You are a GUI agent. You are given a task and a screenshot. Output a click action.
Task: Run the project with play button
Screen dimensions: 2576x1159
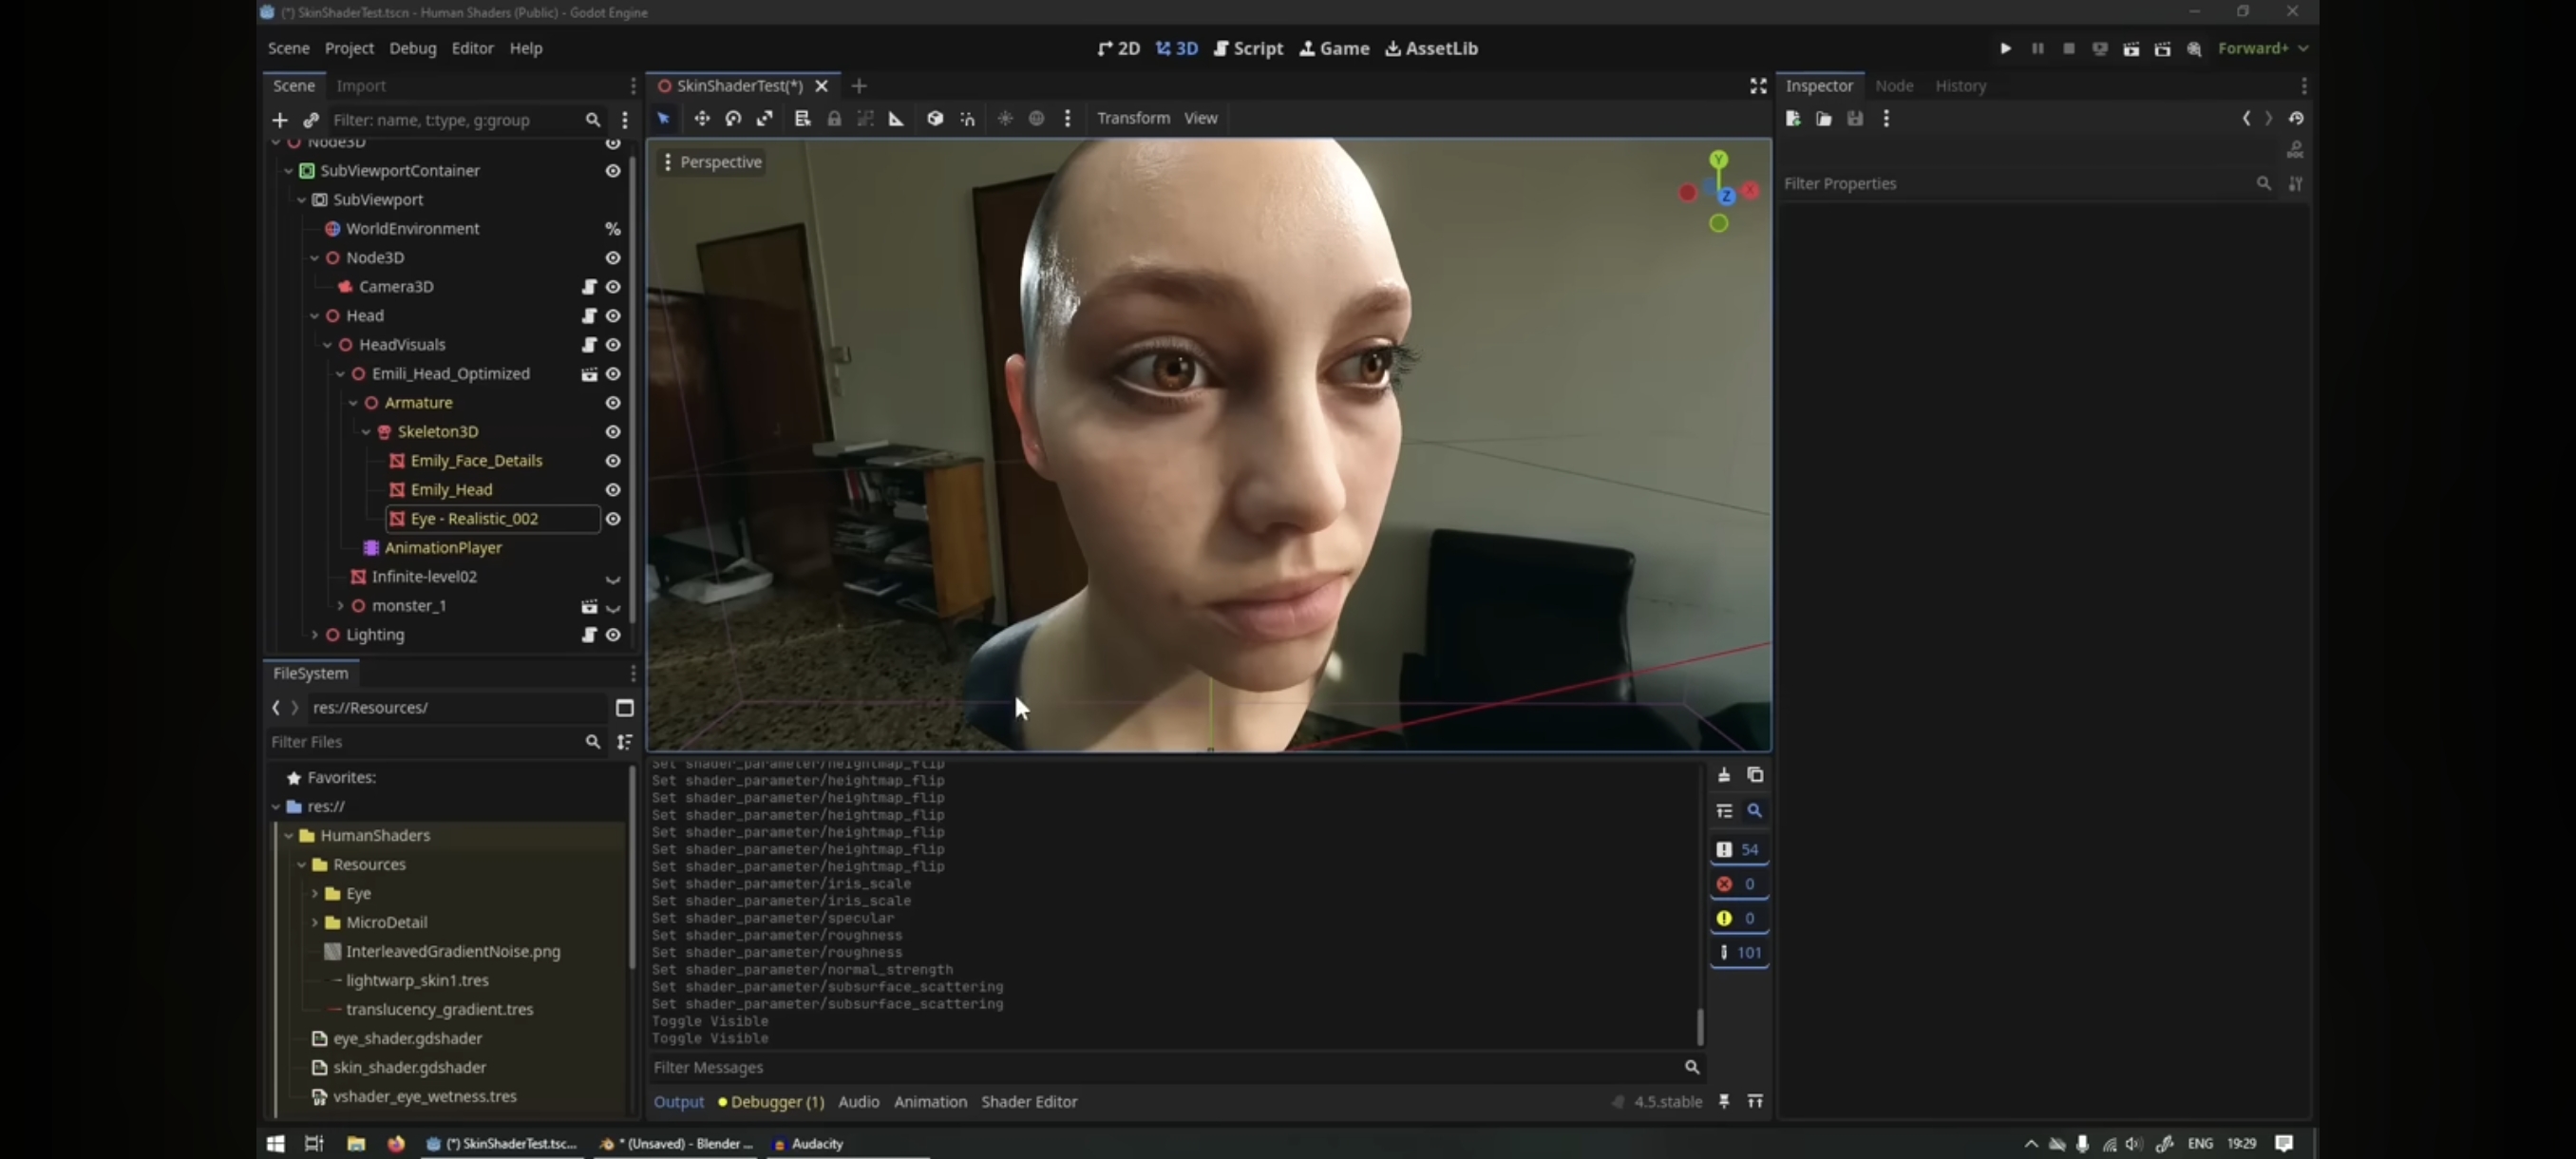tap(2005, 48)
